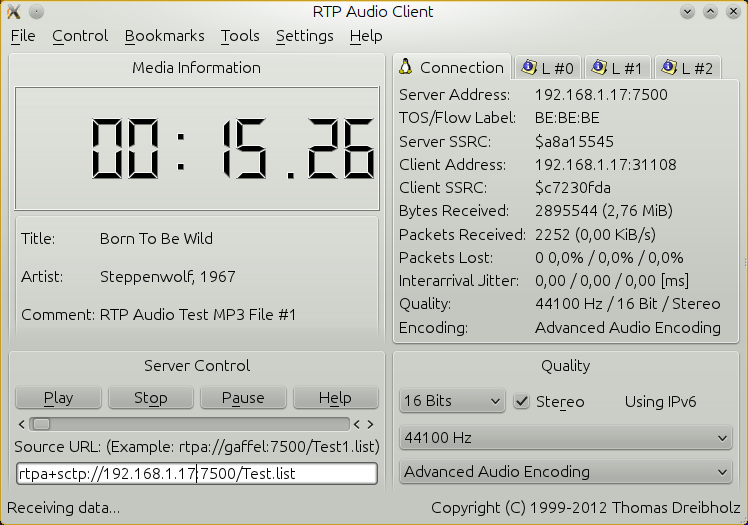The image size is (748, 525).
Task: Click the Source URL input field
Action: point(197,474)
